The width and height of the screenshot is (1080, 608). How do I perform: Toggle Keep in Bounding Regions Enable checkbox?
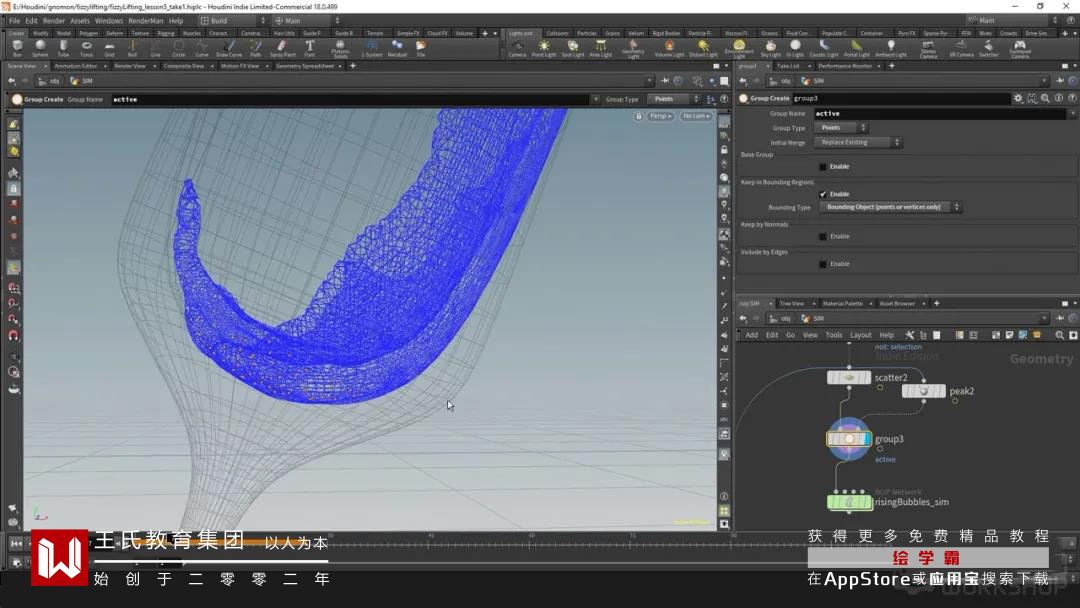pyautogui.click(x=823, y=194)
